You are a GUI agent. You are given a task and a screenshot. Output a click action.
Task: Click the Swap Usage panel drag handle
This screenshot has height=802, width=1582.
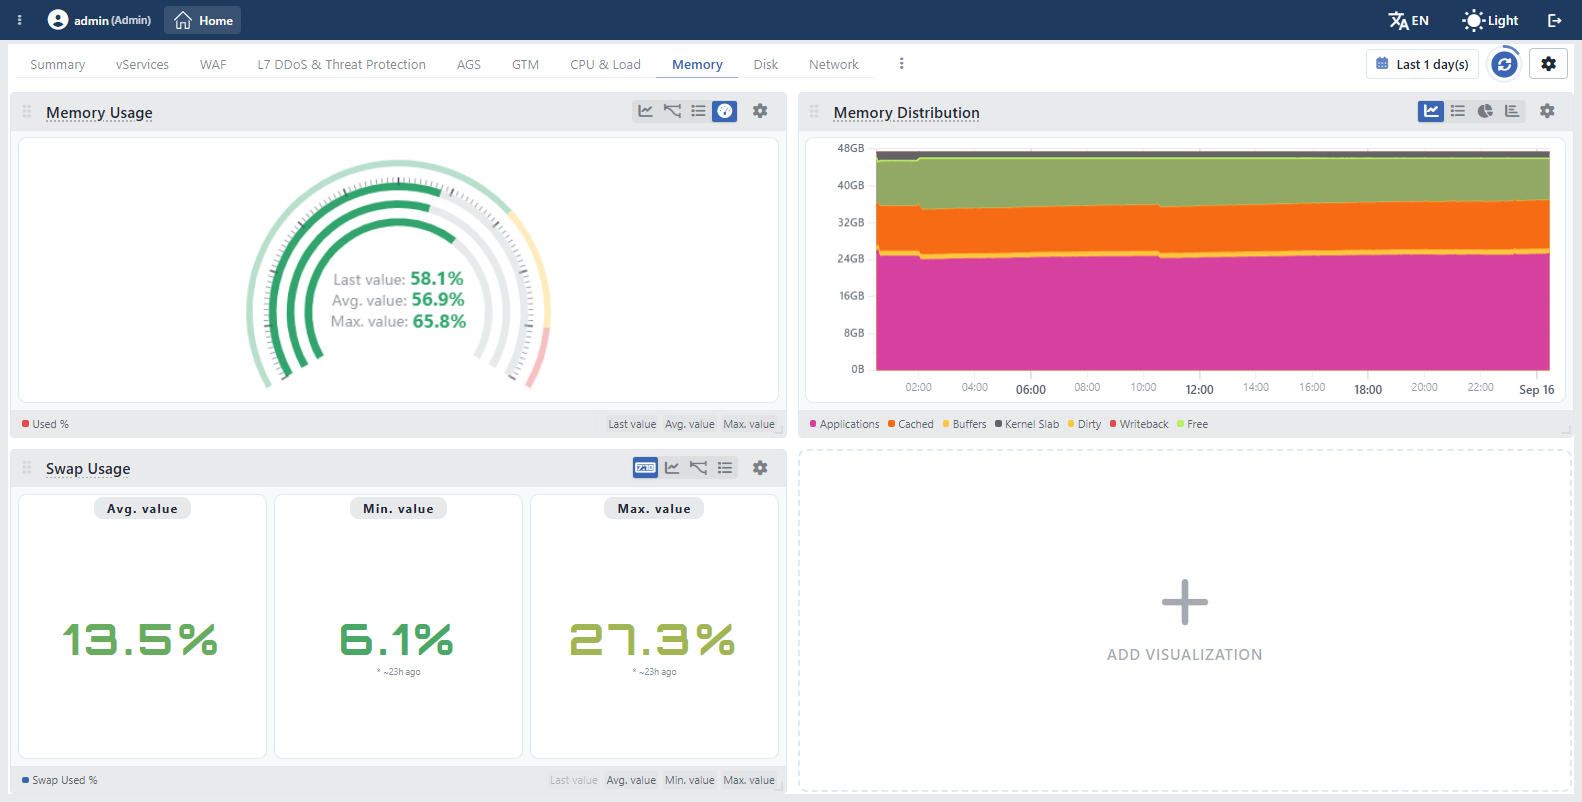[27, 467]
